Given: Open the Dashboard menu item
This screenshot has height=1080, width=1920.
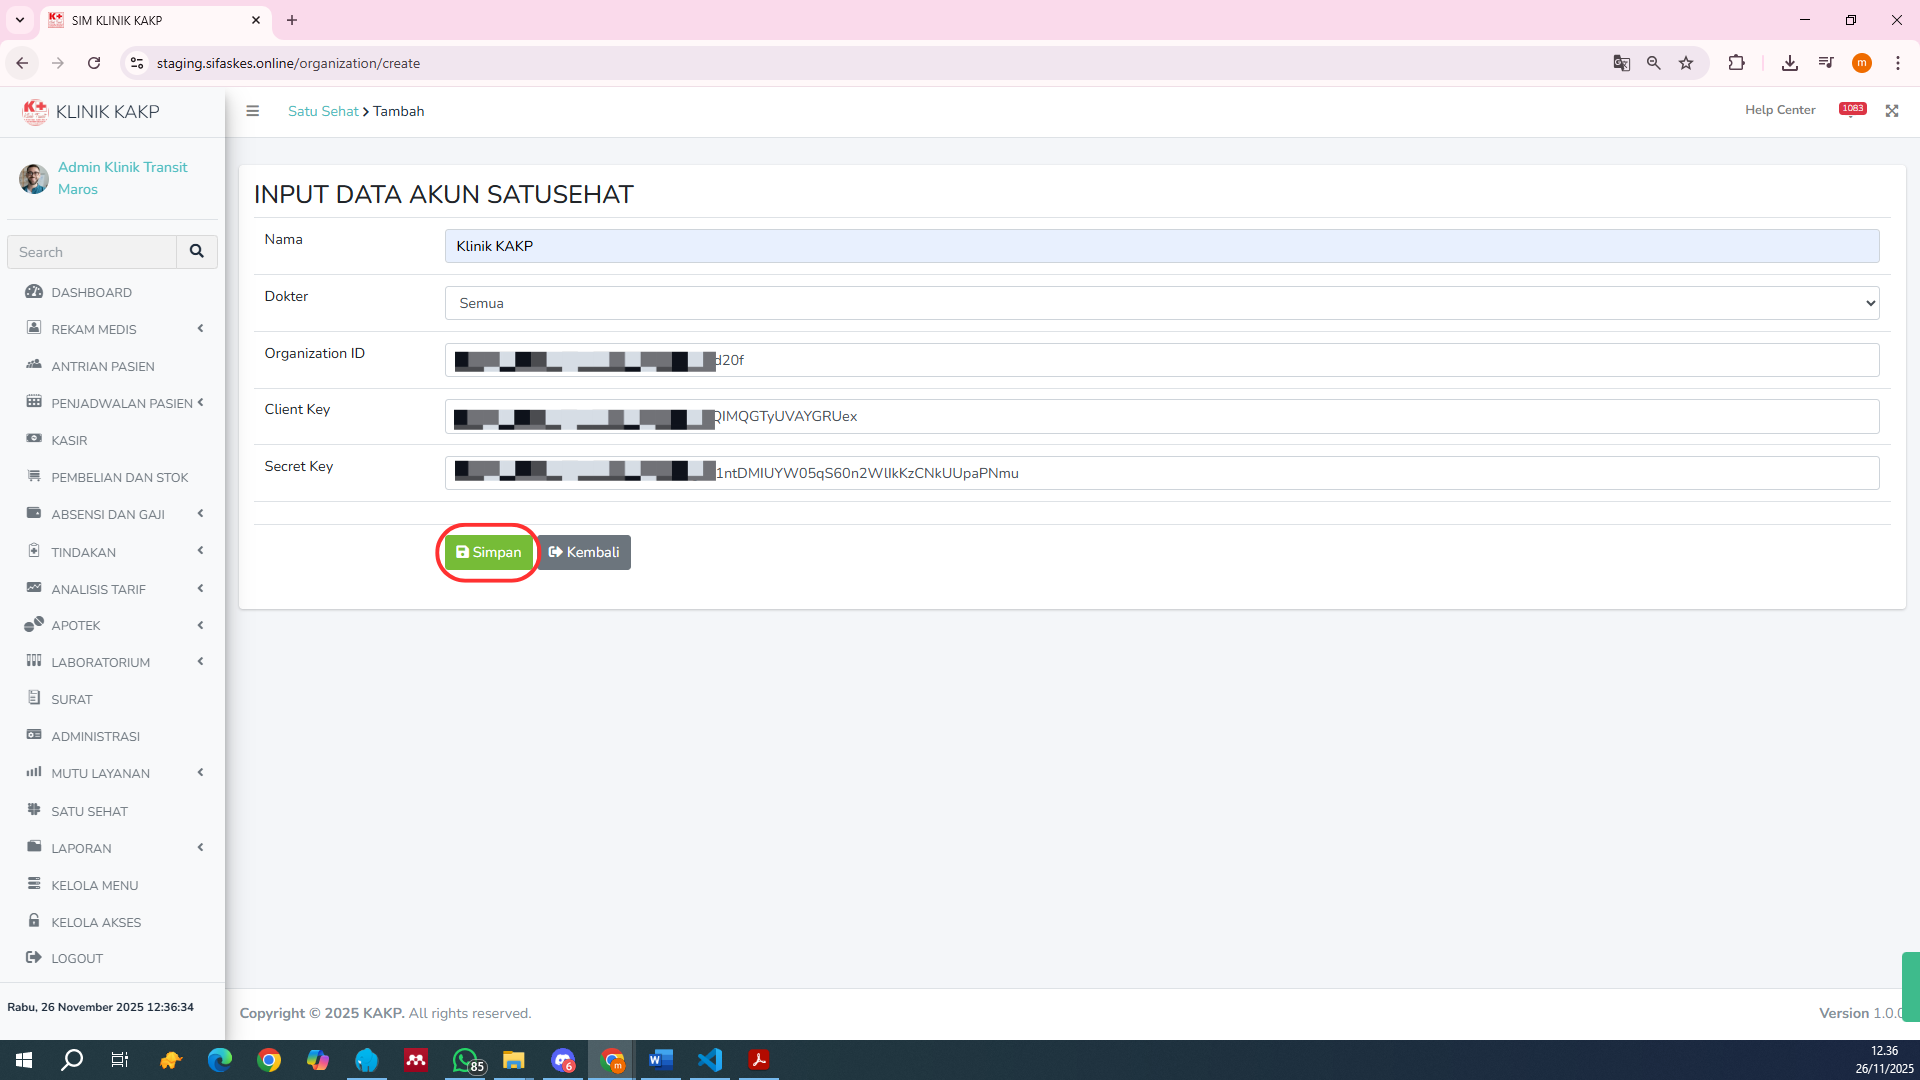Looking at the screenshot, I should [91, 292].
